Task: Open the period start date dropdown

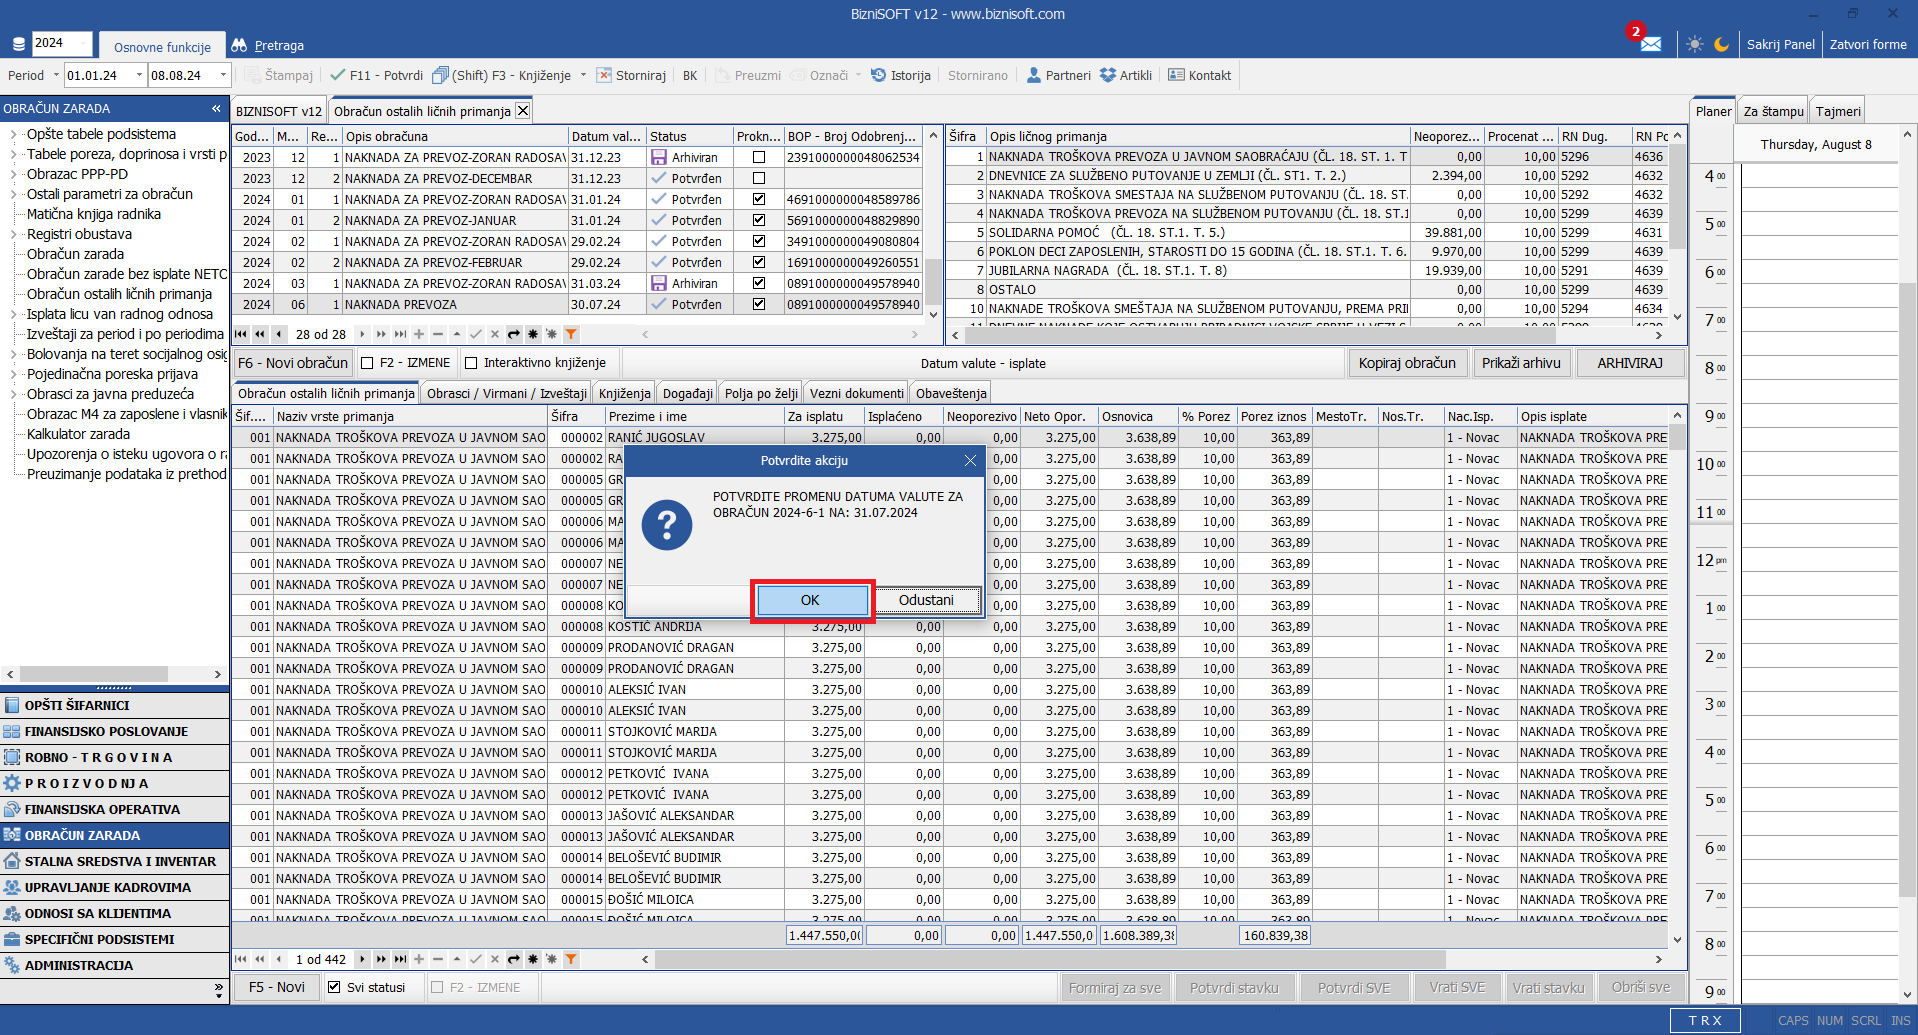Action: click(x=139, y=75)
